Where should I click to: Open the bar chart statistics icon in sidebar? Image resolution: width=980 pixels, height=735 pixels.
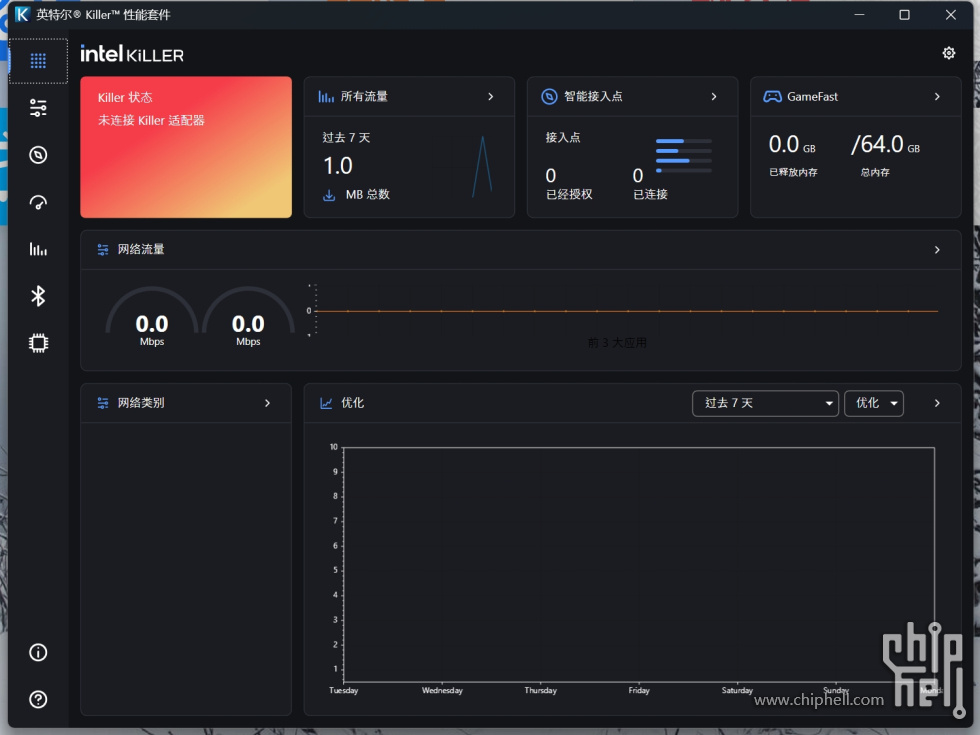pos(38,249)
